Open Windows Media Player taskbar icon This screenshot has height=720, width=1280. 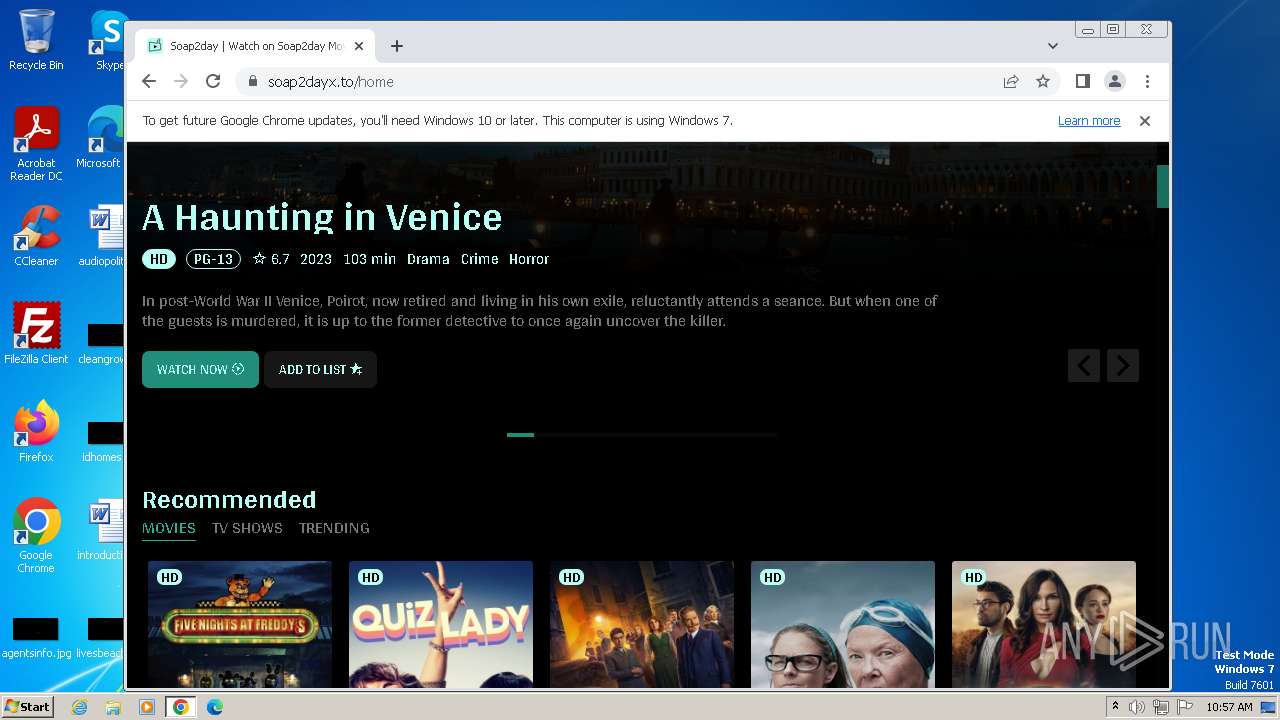[147, 707]
